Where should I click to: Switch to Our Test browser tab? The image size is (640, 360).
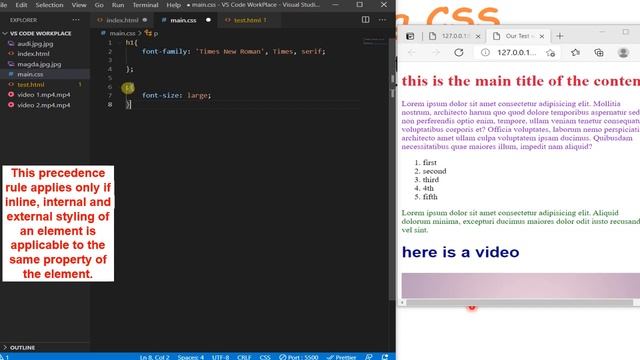(517, 36)
